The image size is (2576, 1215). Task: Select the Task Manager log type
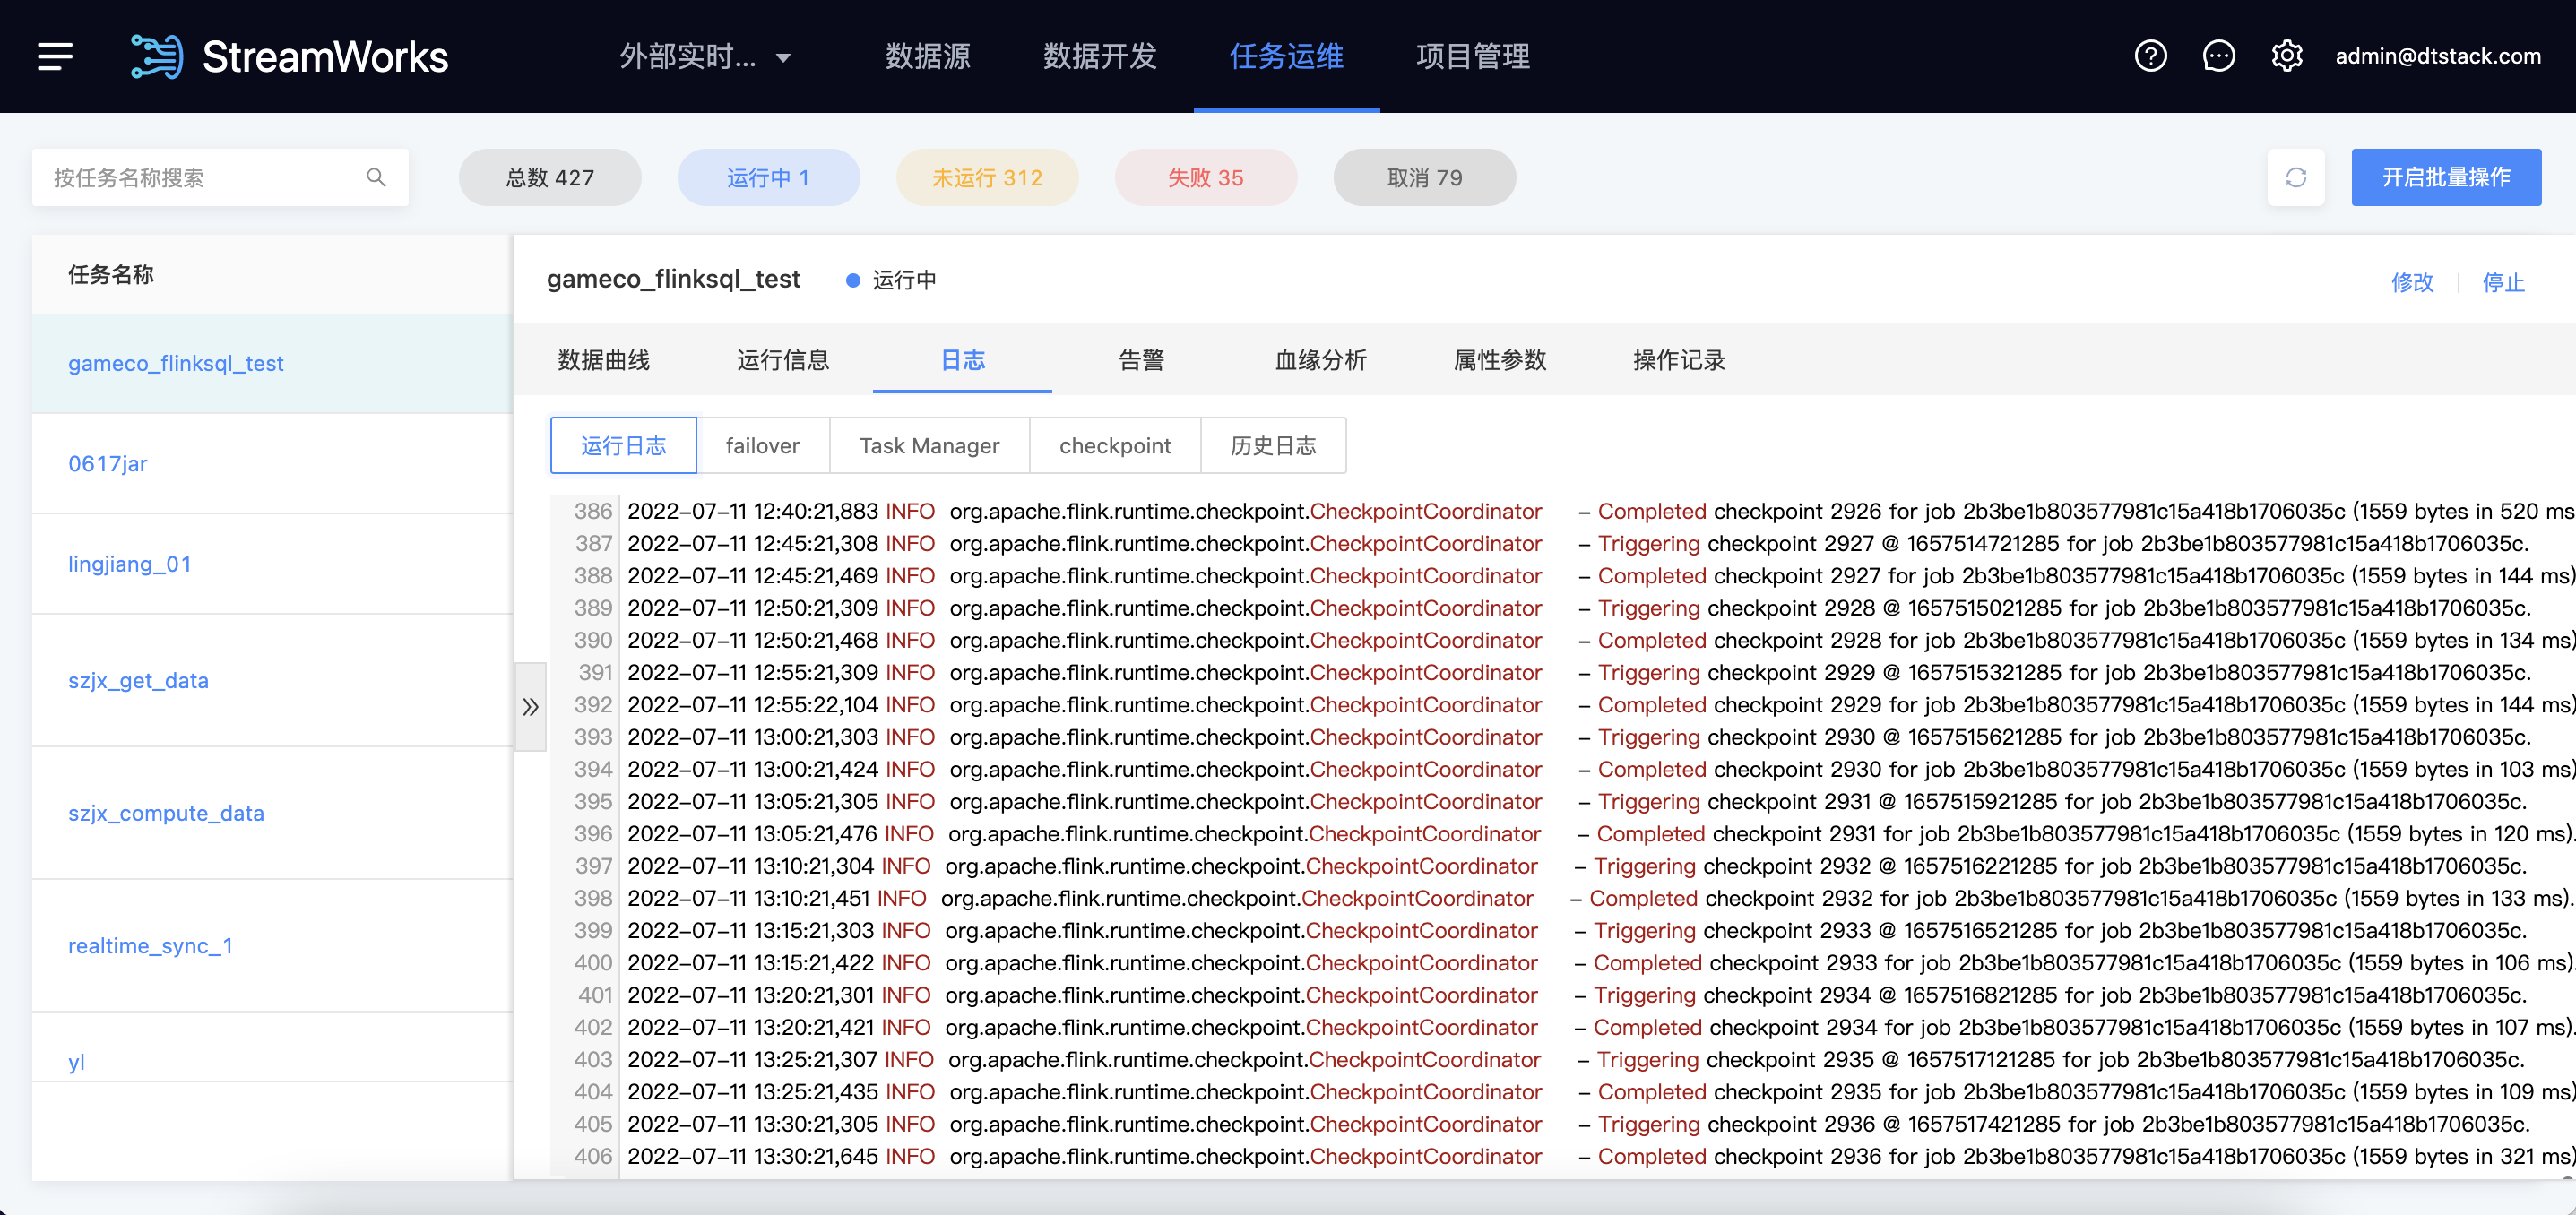pos(929,445)
